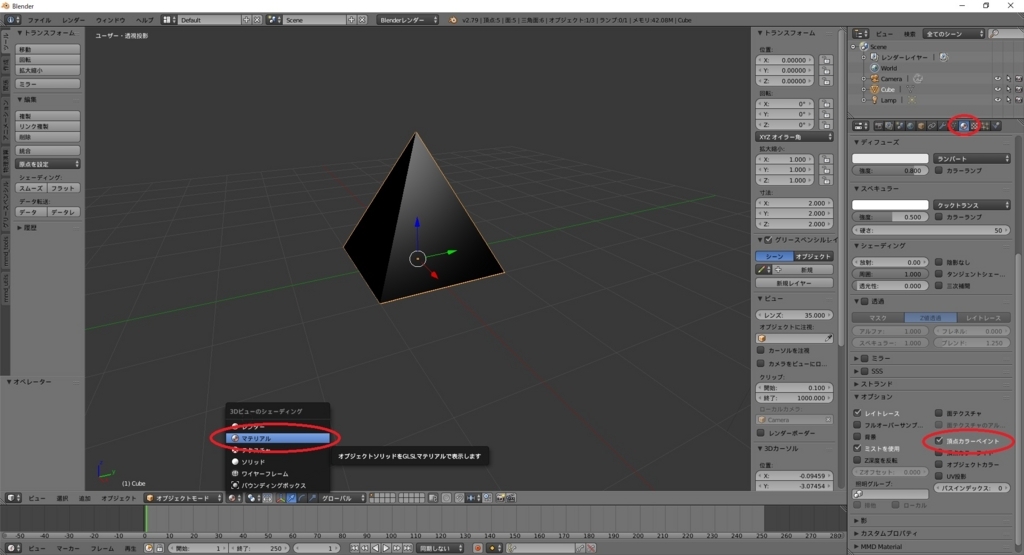Hide the Cube with its eye icon

click(x=997, y=89)
